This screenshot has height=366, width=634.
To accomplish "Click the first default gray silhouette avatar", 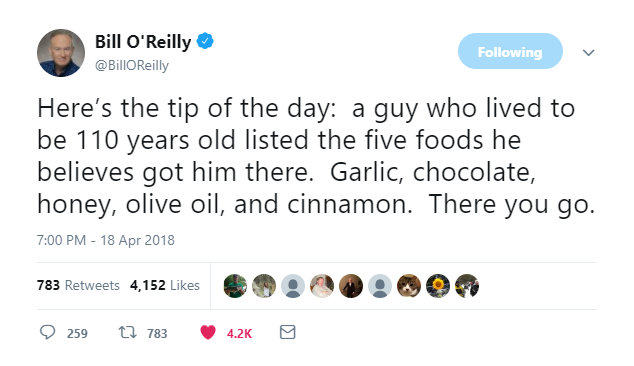I will pyautogui.click(x=293, y=286).
